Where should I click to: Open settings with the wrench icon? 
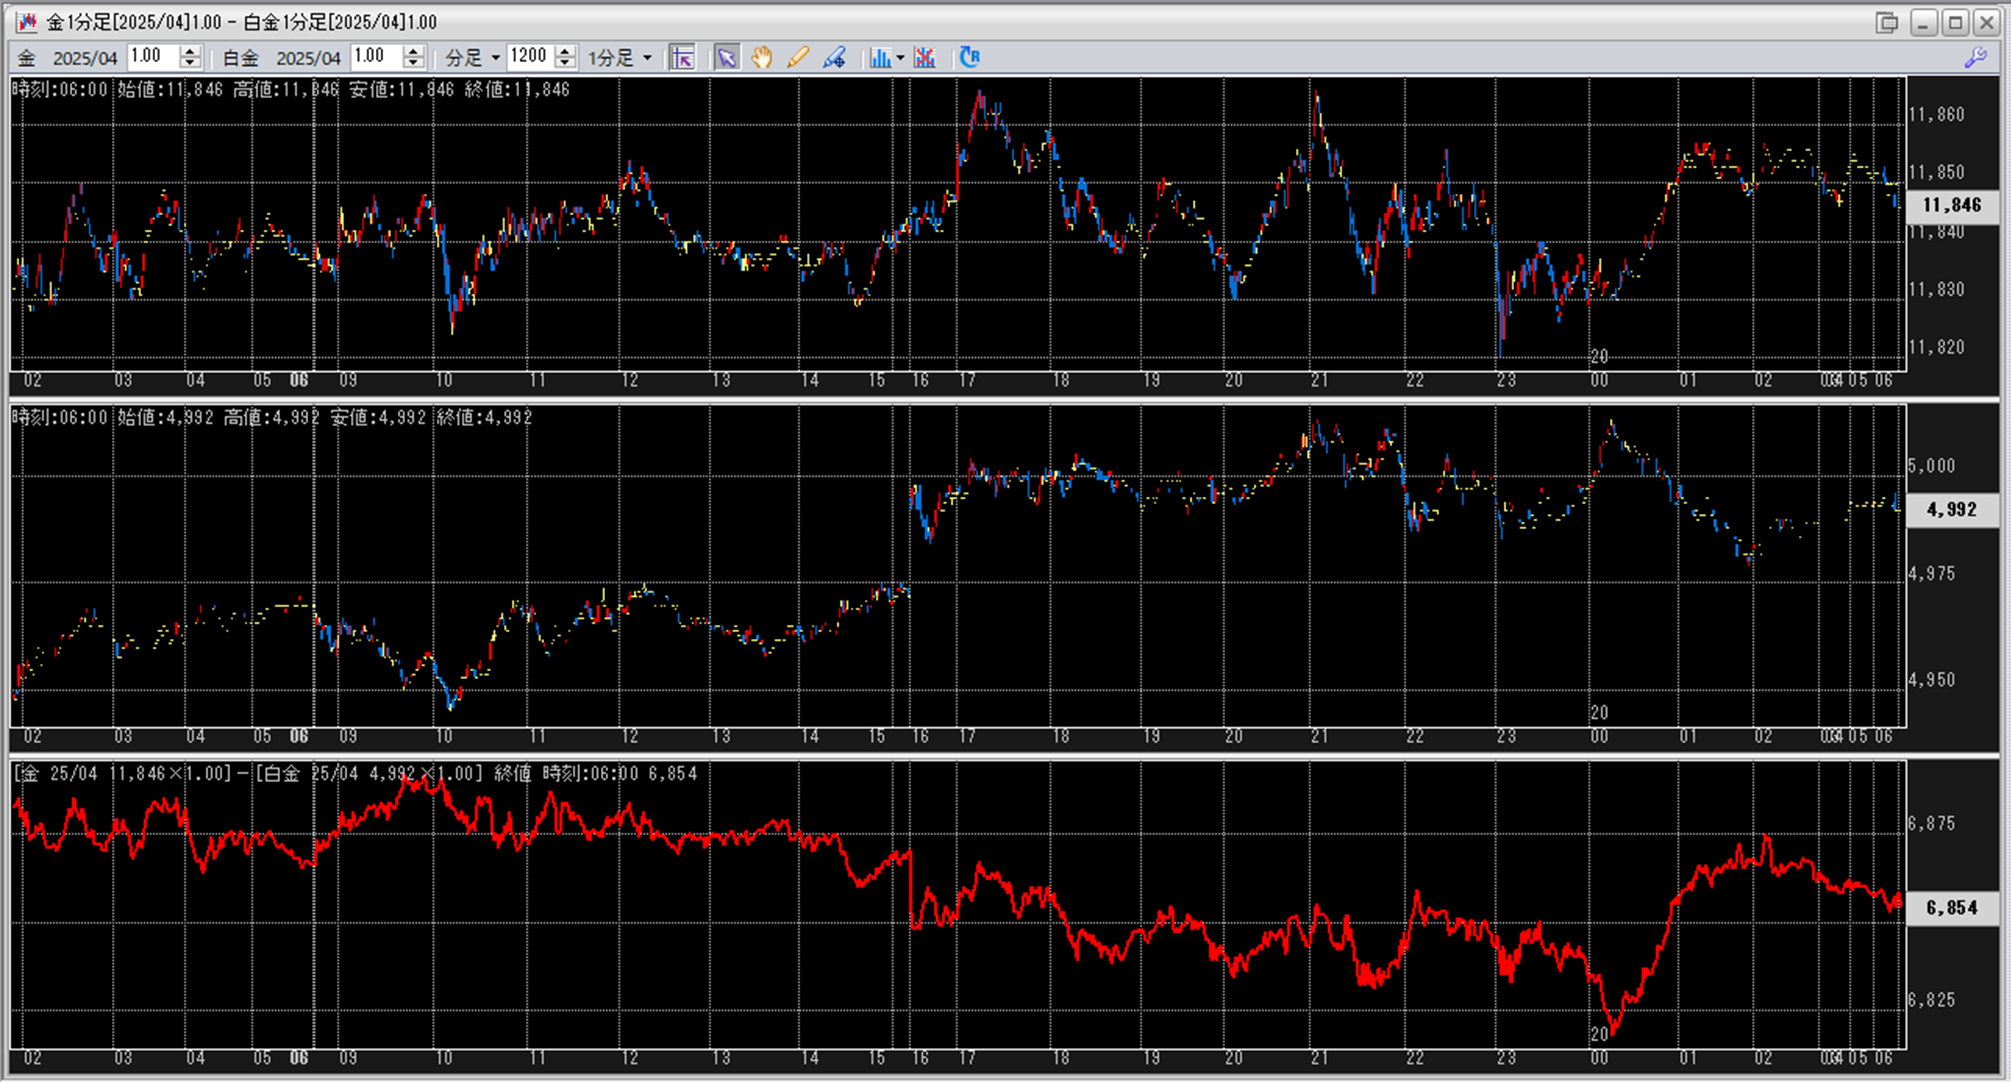pos(1975,58)
